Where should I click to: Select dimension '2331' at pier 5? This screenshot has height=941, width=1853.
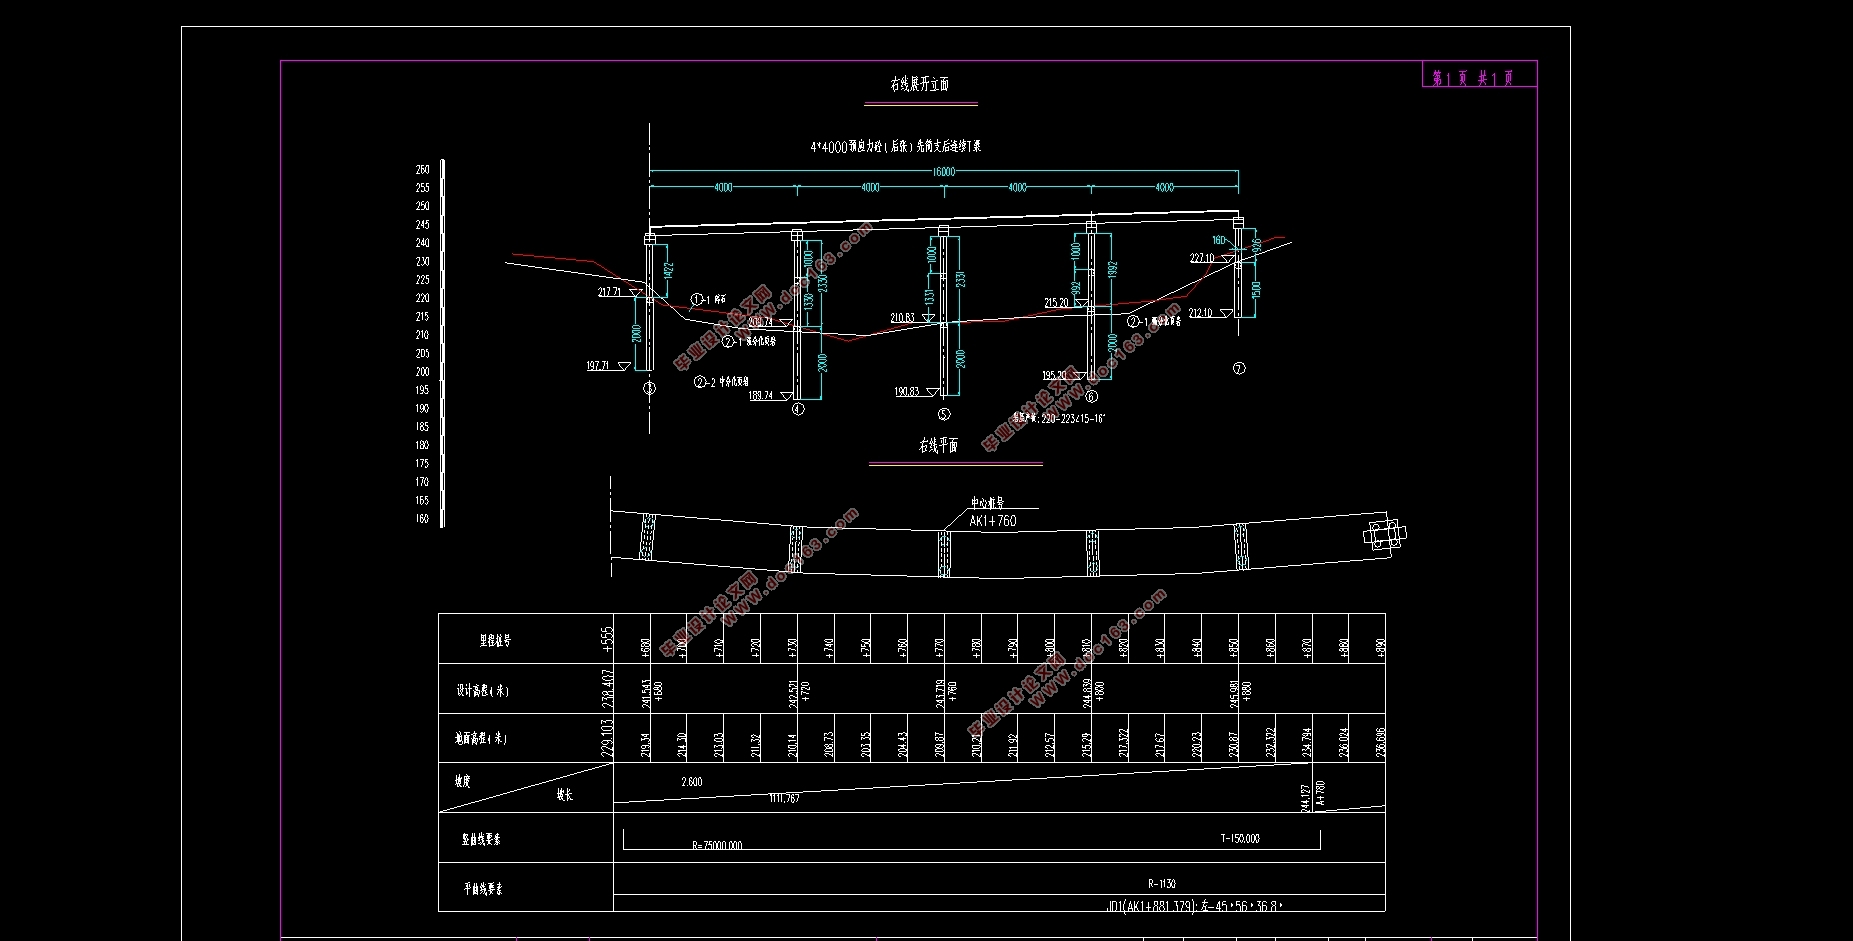click(960, 279)
